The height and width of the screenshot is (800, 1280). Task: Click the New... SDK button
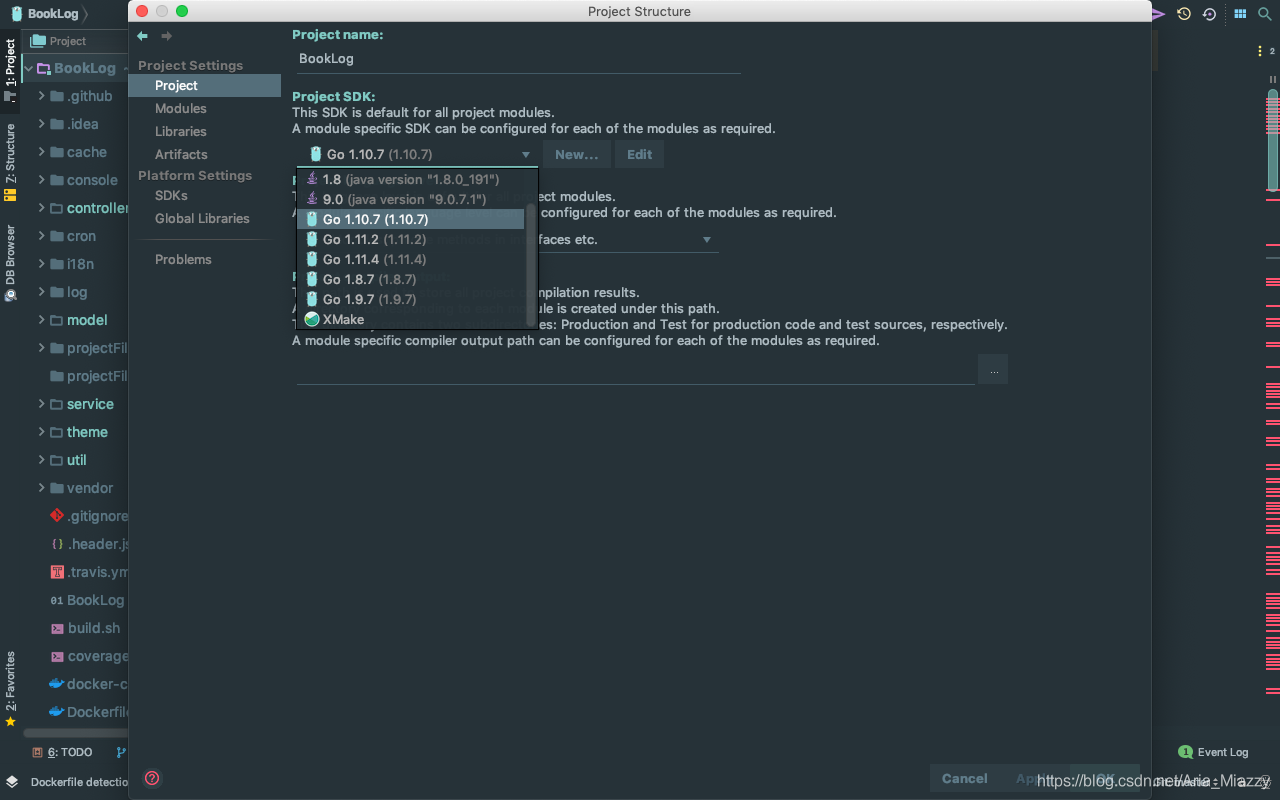(x=577, y=154)
